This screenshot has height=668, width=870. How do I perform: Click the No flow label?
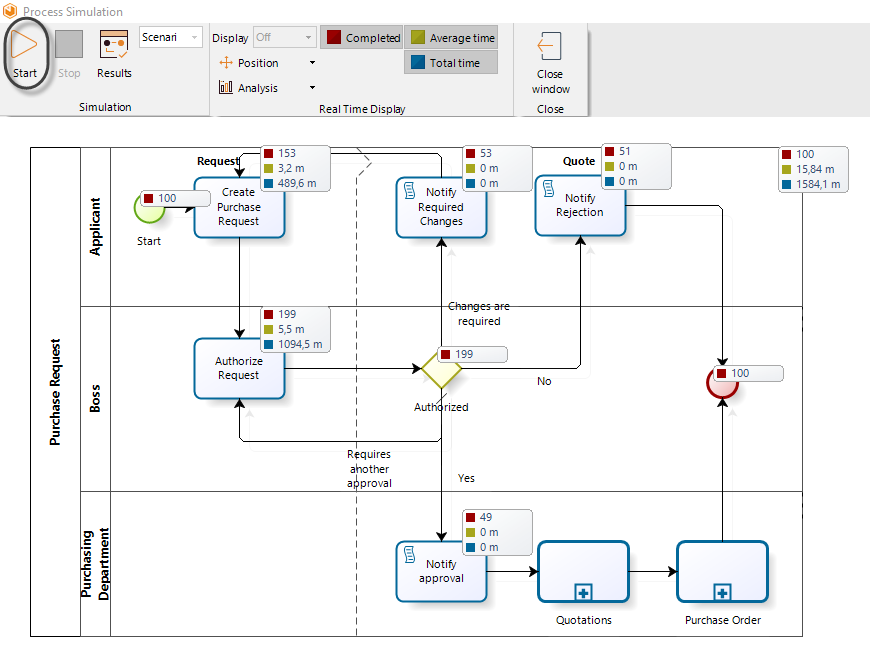coord(544,381)
